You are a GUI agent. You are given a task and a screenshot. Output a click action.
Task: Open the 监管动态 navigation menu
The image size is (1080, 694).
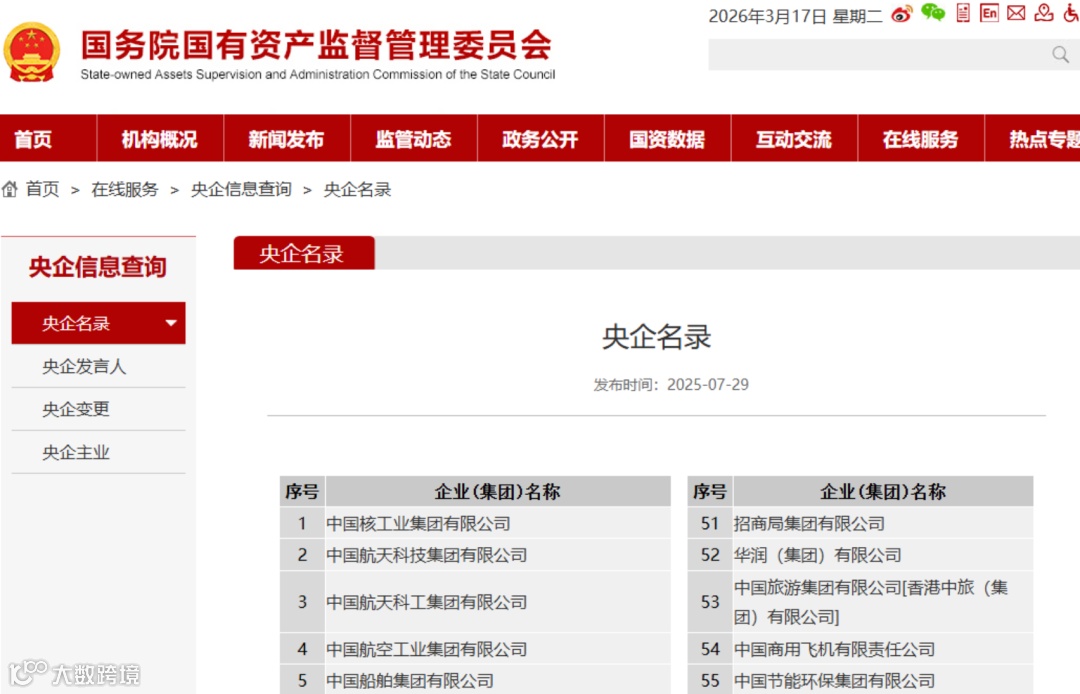[413, 139]
